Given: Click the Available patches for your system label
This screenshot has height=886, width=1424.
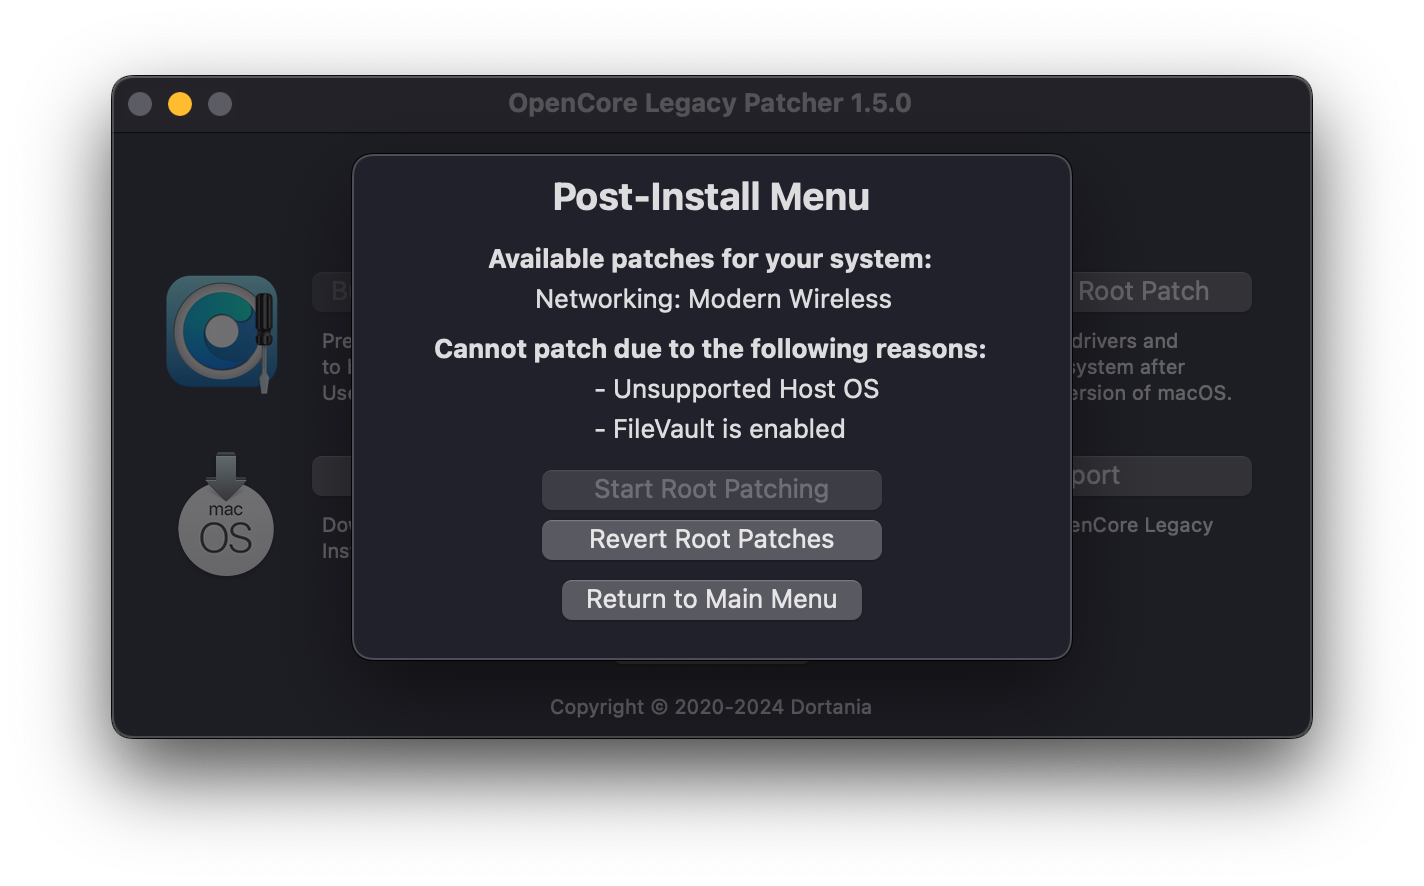Looking at the screenshot, I should tap(710, 259).
